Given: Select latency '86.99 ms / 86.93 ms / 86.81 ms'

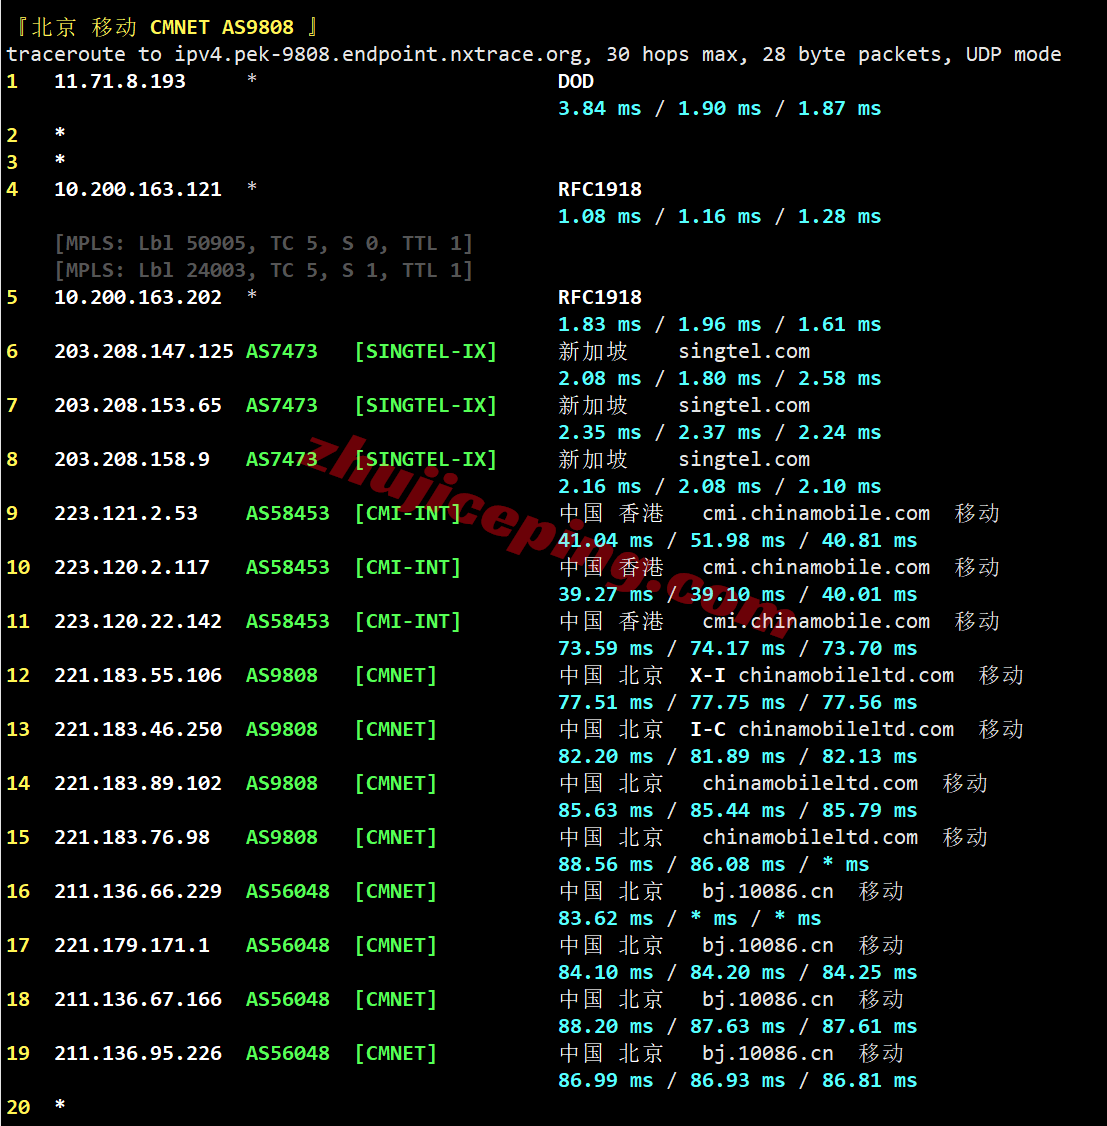Looking at the screenshot, I should click(x=737, y=1081).
